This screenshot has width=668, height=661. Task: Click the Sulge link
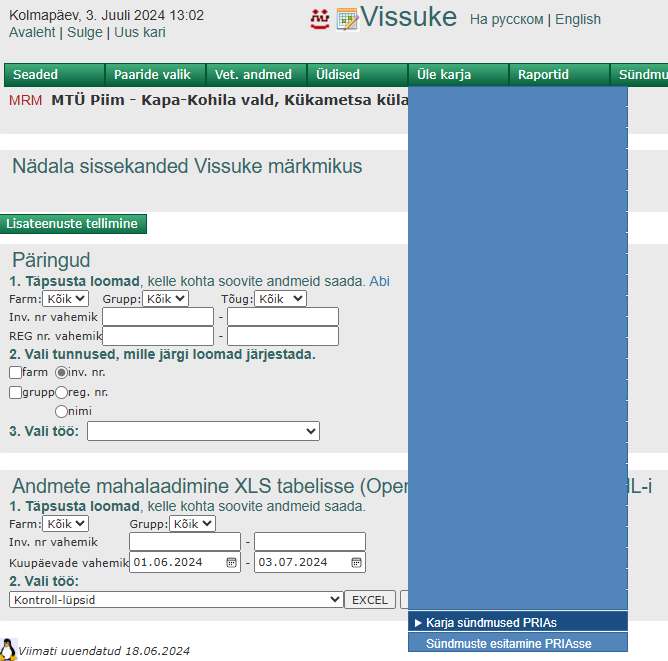click(85, 32)
